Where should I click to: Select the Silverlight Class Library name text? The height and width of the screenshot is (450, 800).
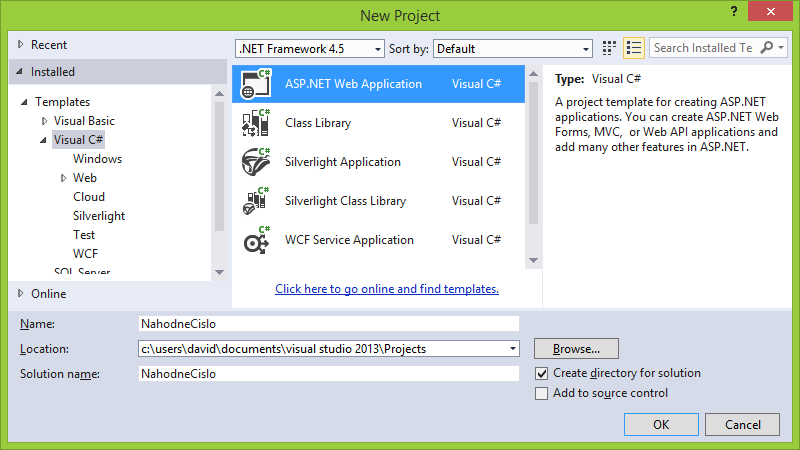point(345,201)
